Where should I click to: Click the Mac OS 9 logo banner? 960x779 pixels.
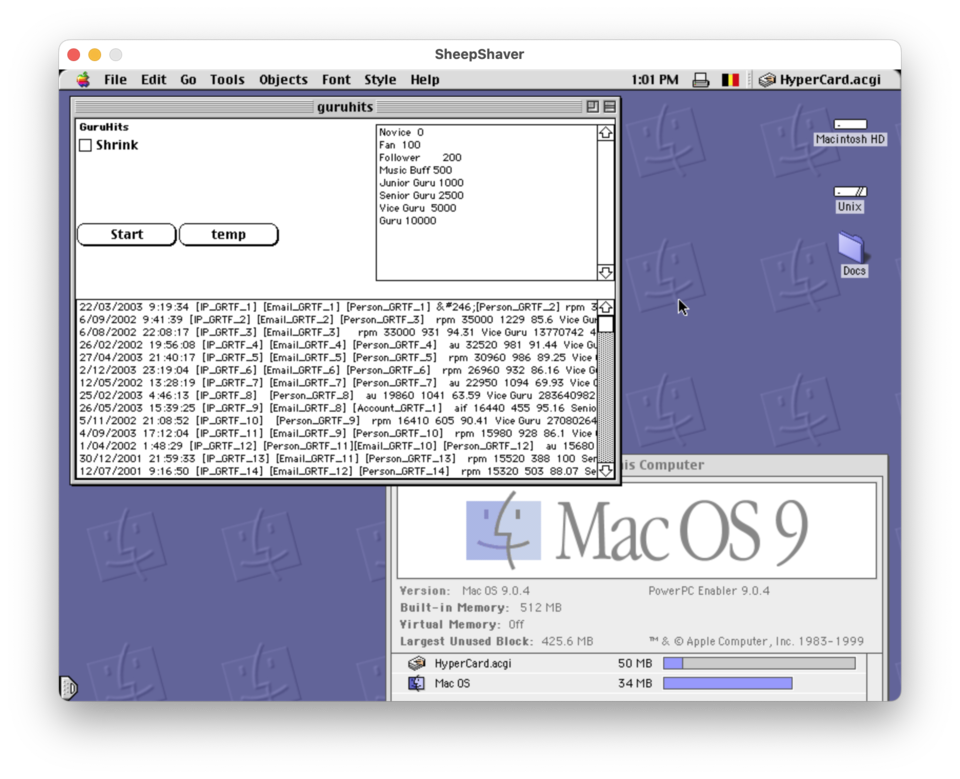[x=637, y=530]
